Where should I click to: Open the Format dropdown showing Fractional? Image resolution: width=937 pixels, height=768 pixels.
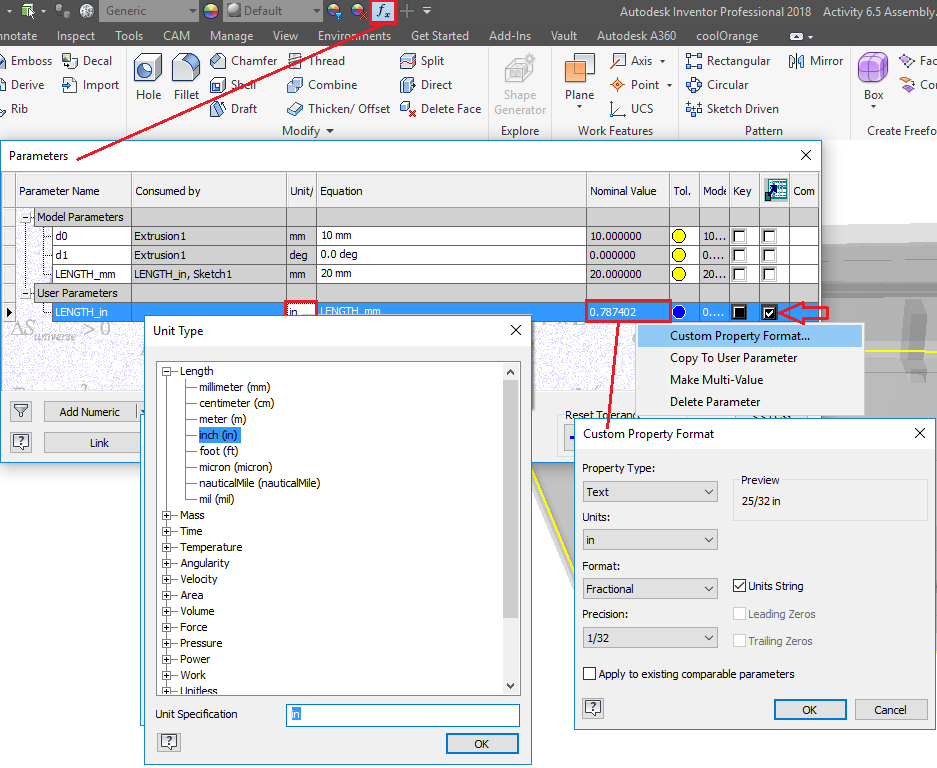[649, 588]
